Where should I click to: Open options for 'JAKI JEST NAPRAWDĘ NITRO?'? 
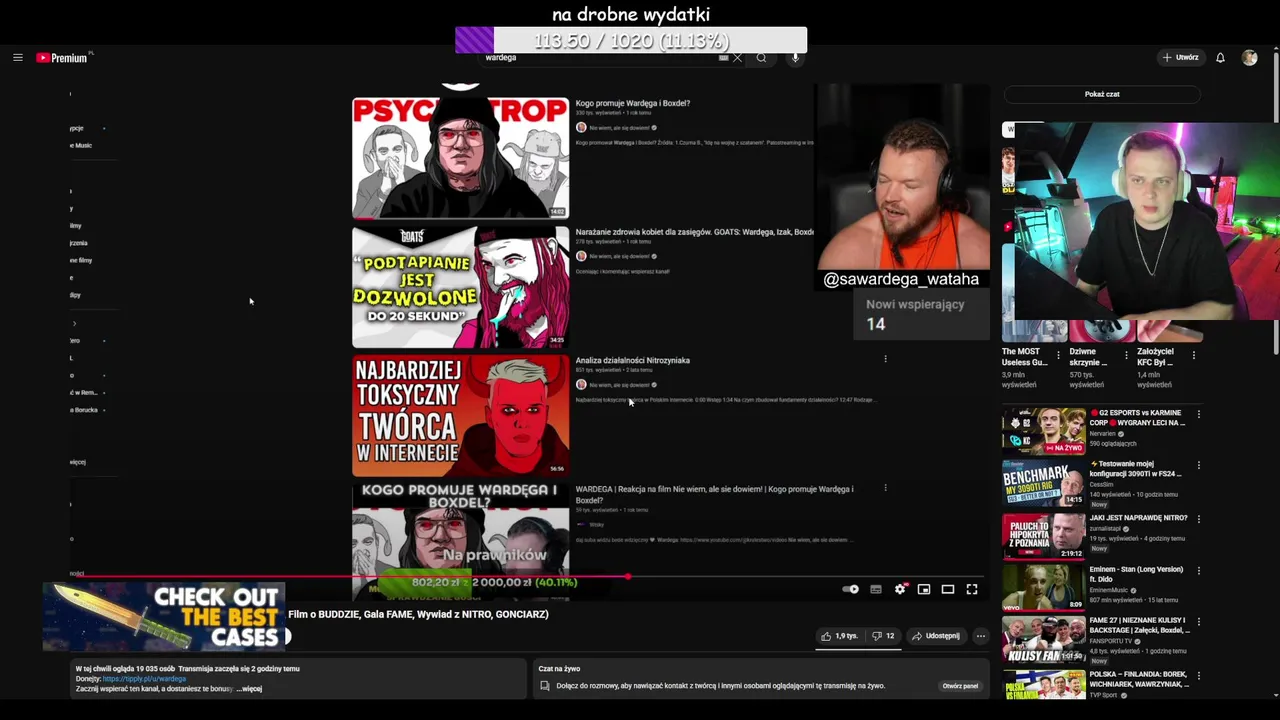point(1198,518)
